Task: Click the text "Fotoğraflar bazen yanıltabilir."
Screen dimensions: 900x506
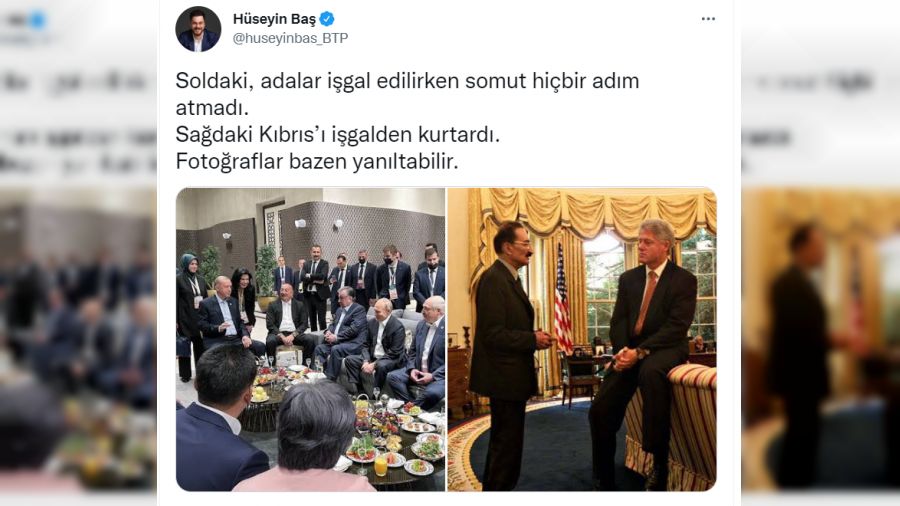Action: click(317, 161)
